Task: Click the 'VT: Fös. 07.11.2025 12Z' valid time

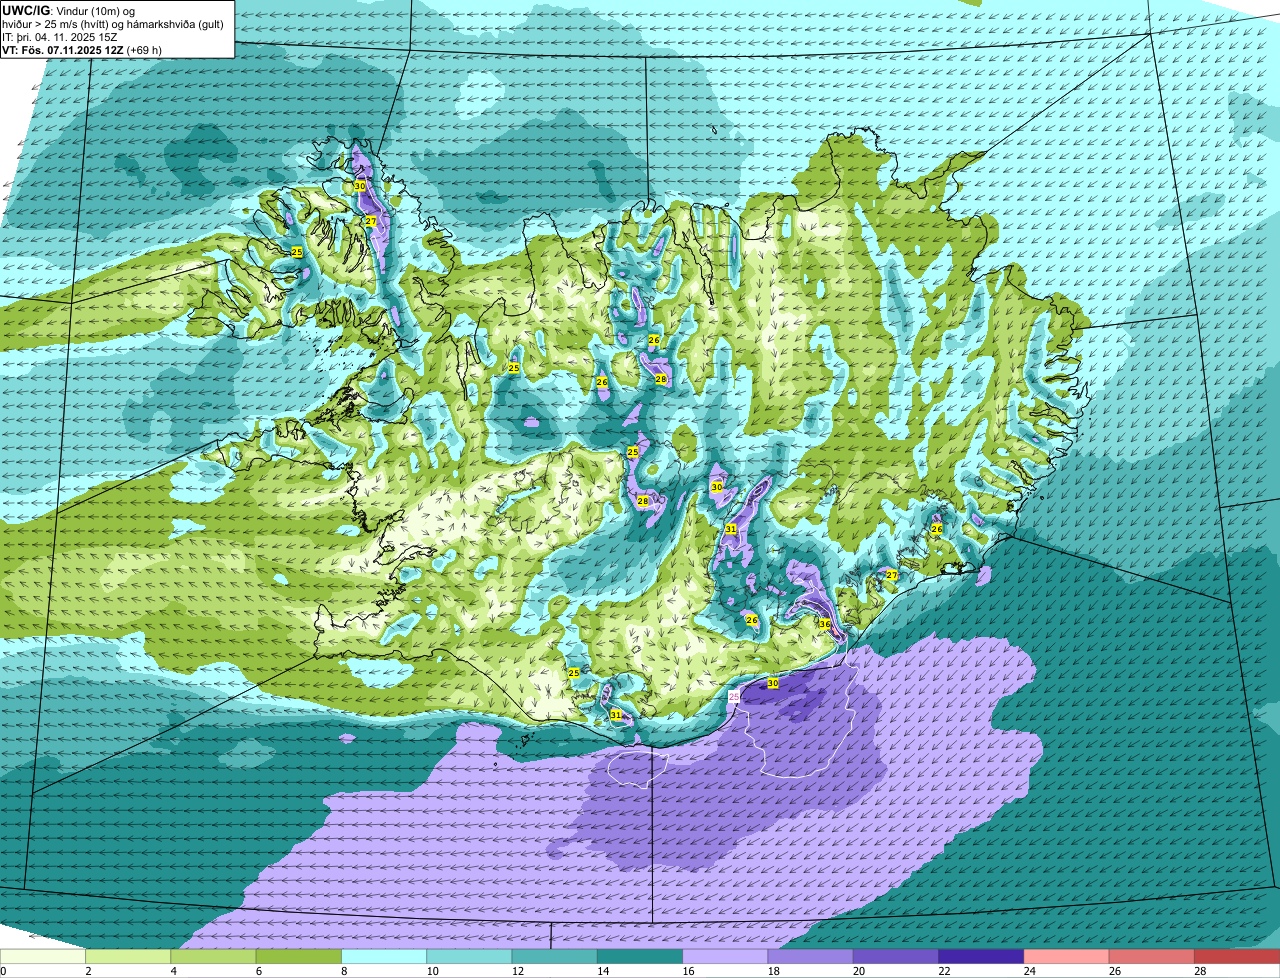Action: pos(64,50)
